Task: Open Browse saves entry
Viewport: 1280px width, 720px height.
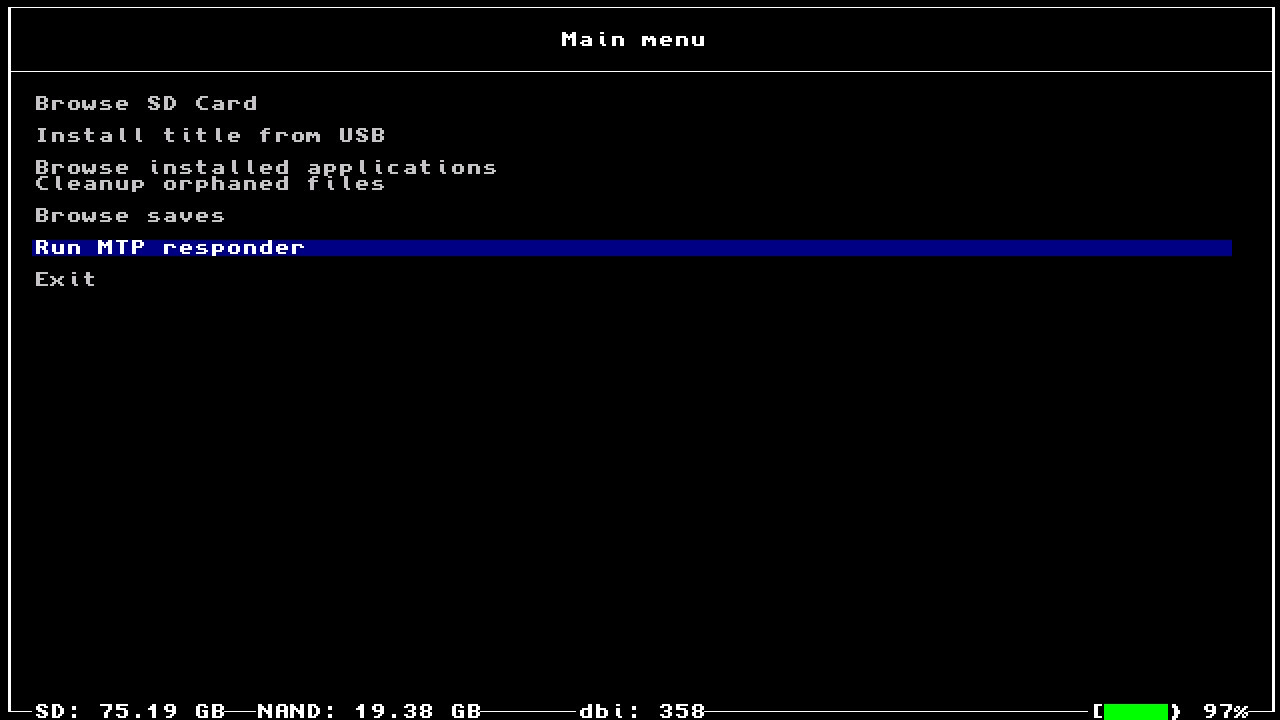Action: (130, 216)
